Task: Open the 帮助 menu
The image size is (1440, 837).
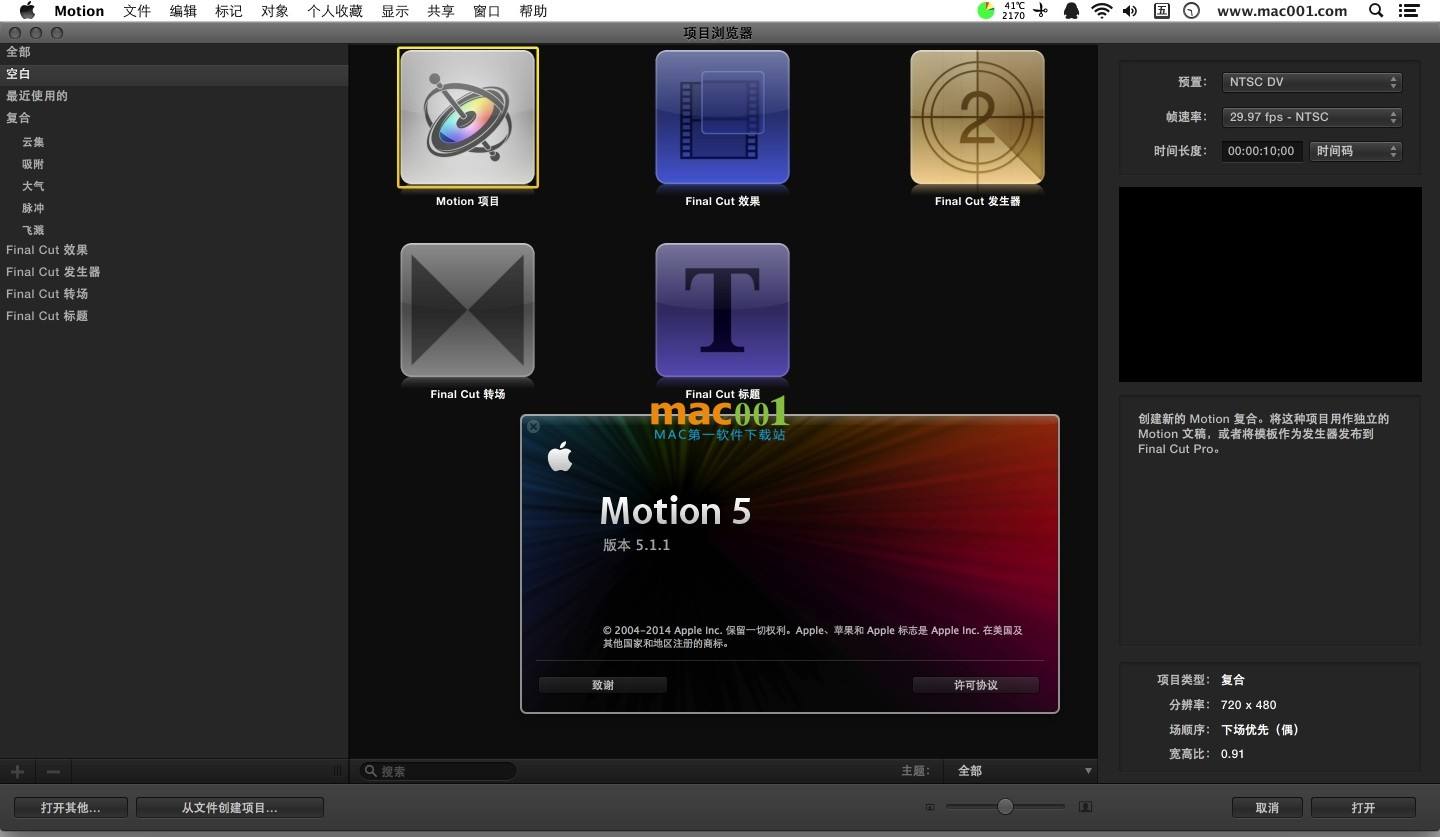Action: tap(533, 11)
